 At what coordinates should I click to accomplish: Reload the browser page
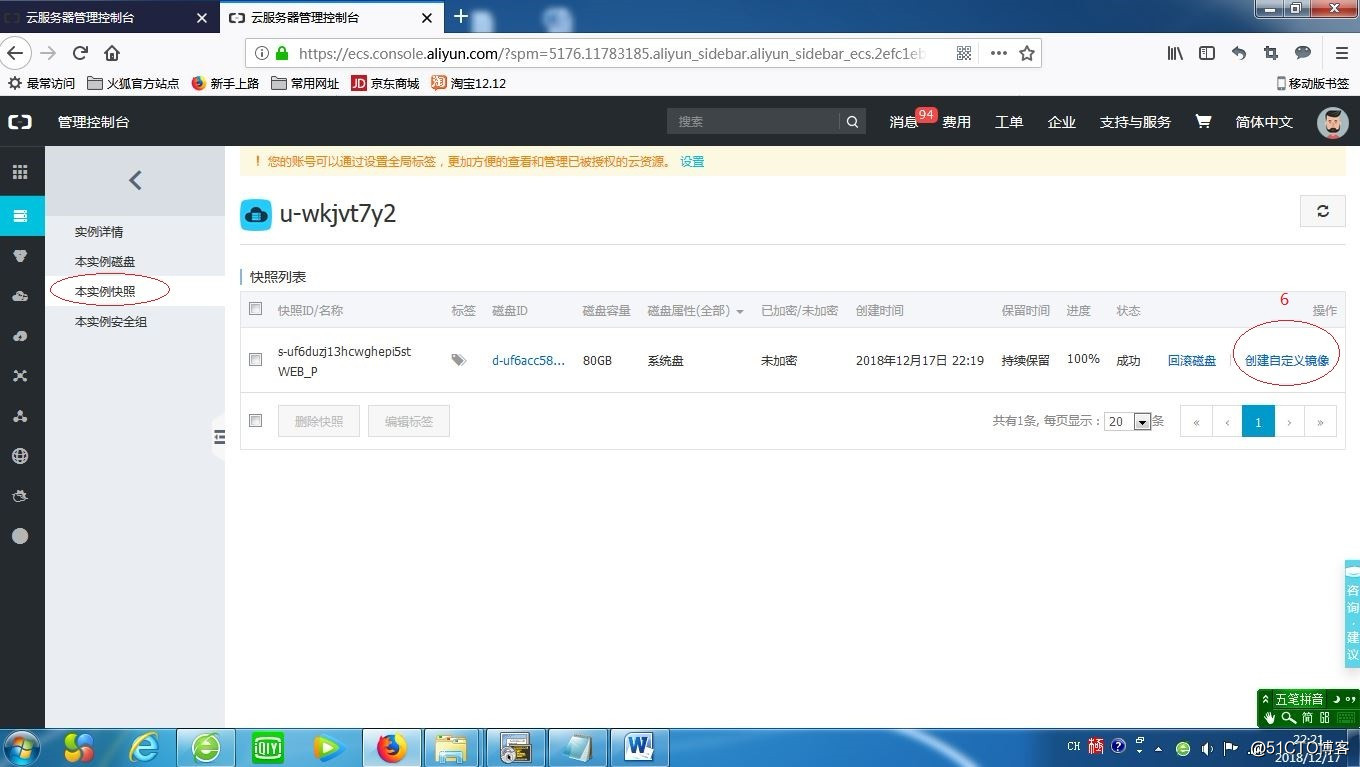pos(80,53)
